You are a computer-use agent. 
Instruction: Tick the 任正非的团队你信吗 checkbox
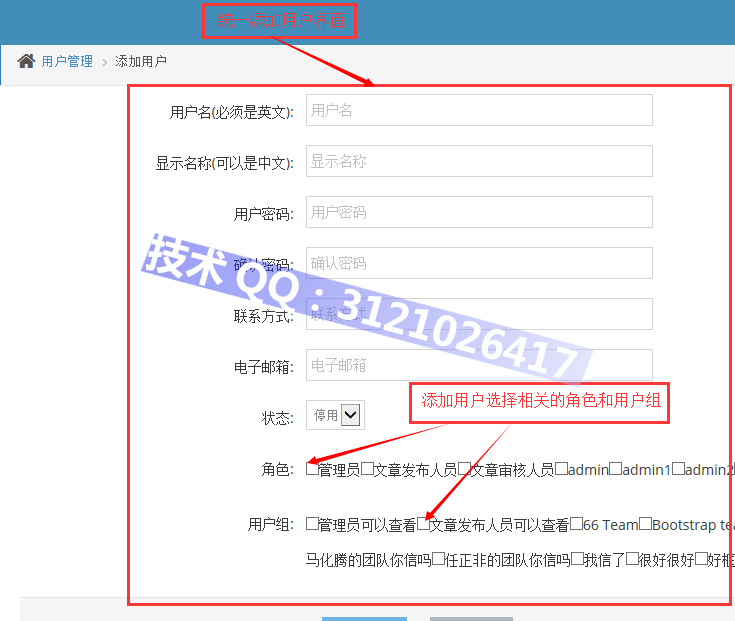(438, 559)
